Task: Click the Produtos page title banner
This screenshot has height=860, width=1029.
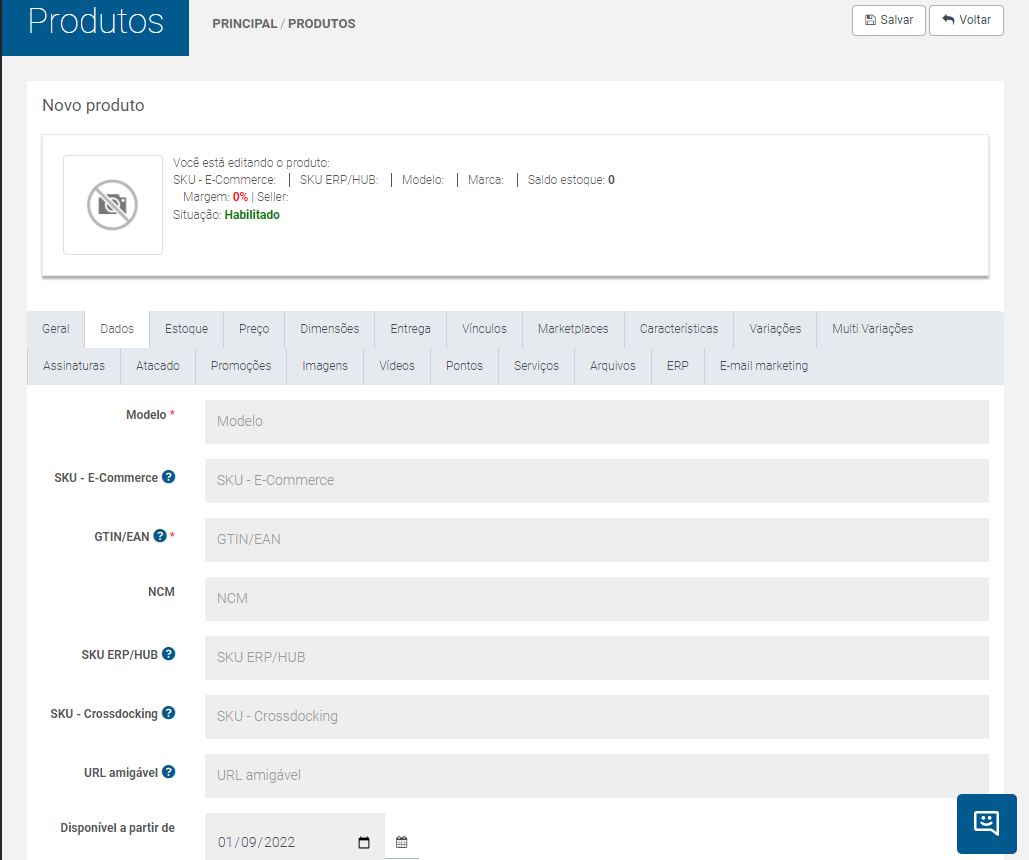Action: click(x=95, y=28)
